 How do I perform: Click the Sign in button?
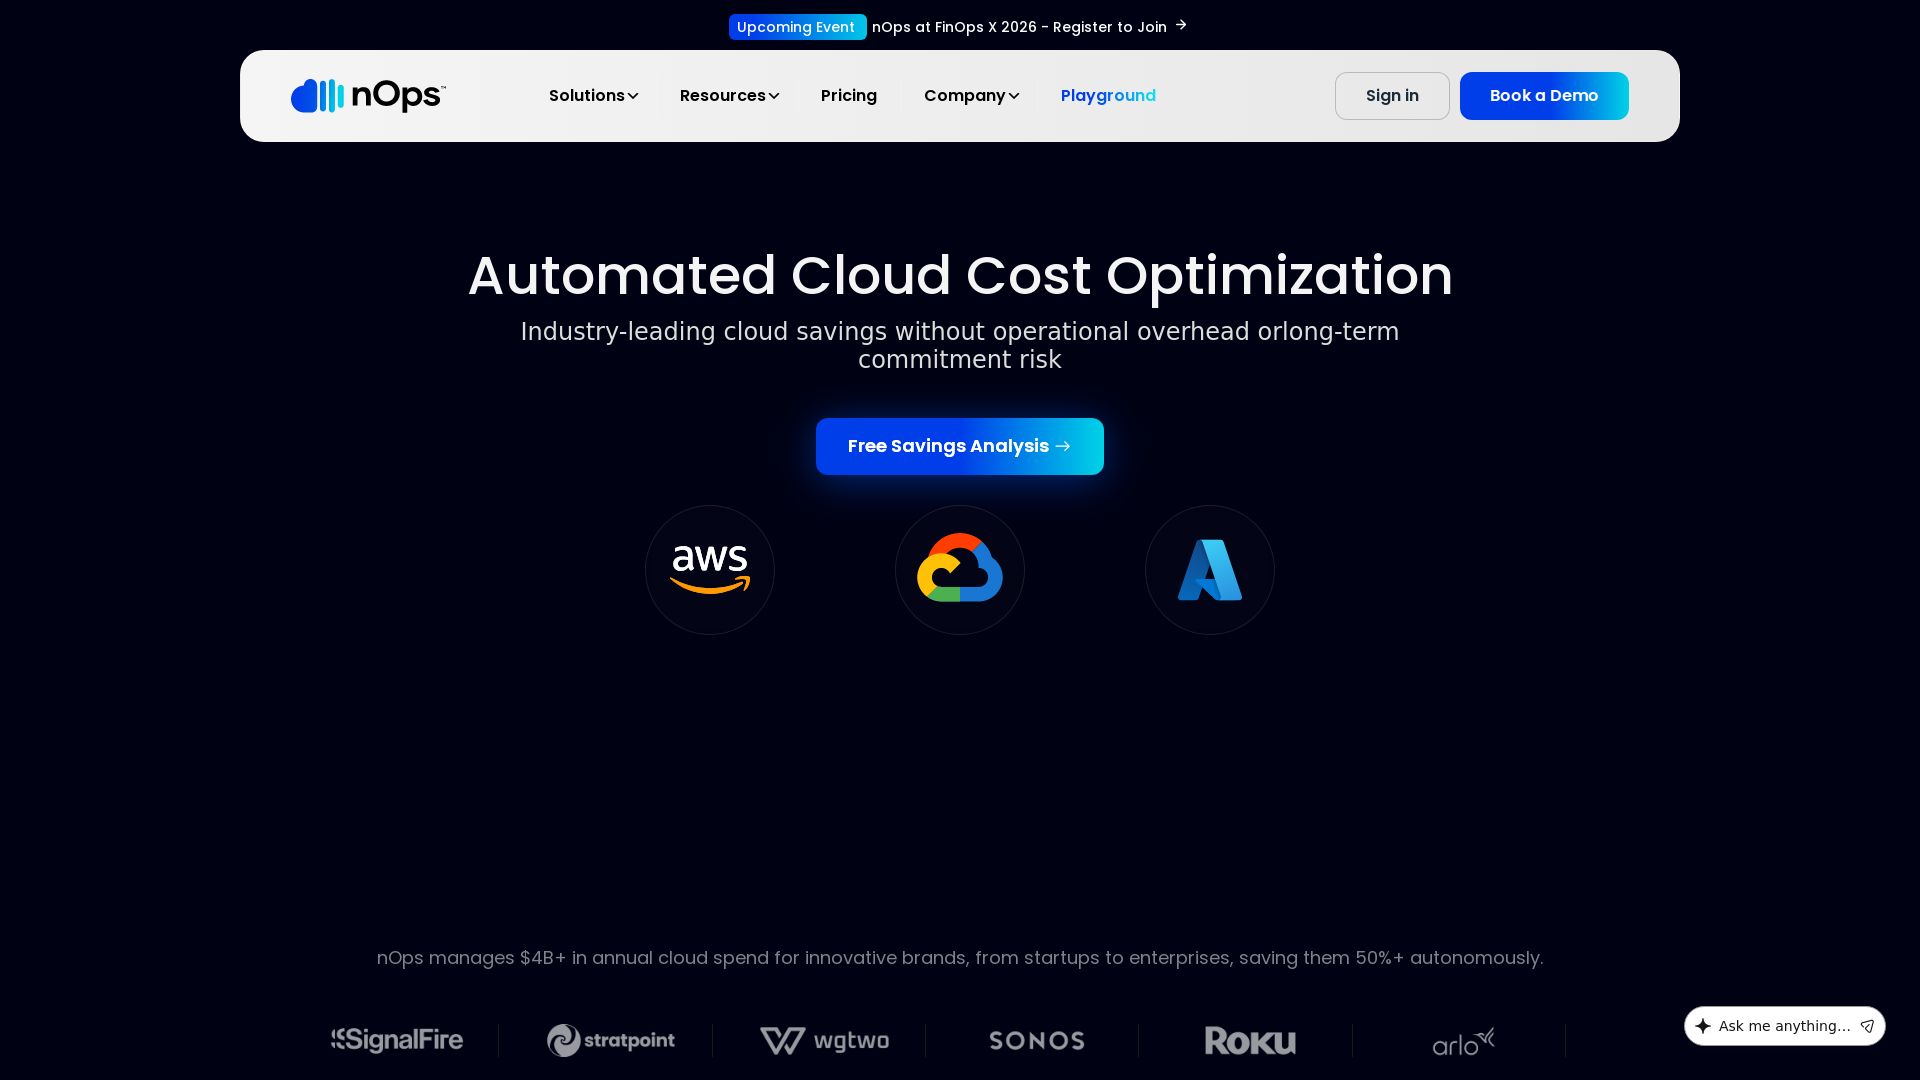(1392, 96)
